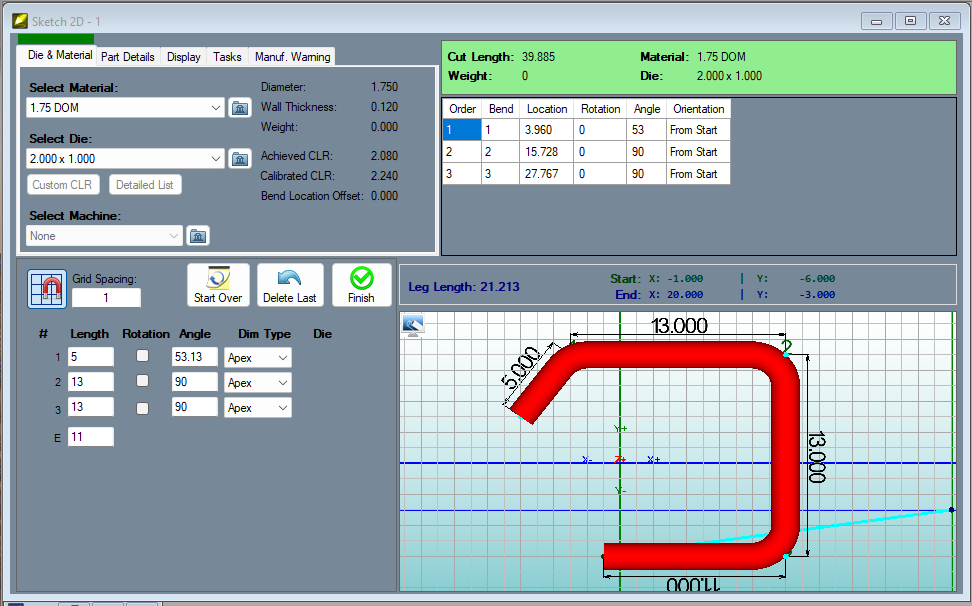Click the view reset icon in sketch canvas

(413, 324)
